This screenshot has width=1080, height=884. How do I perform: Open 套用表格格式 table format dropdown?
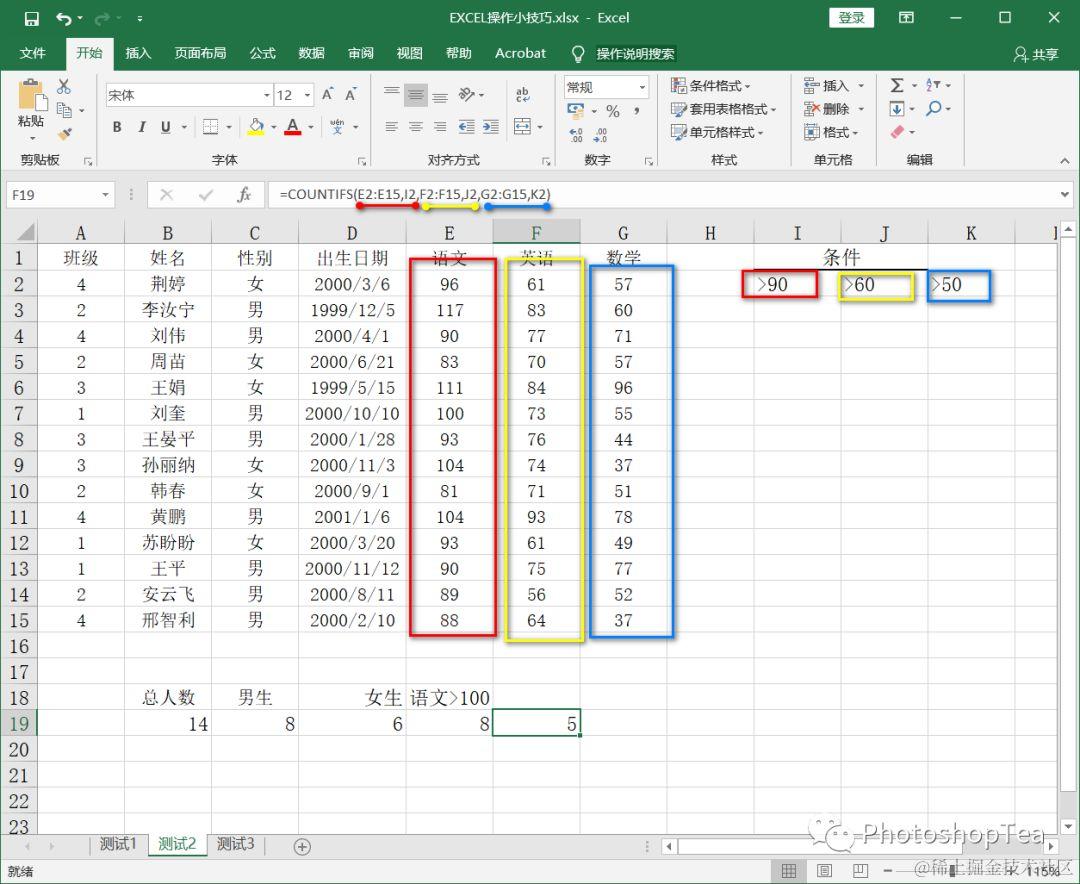pos(723,109)
